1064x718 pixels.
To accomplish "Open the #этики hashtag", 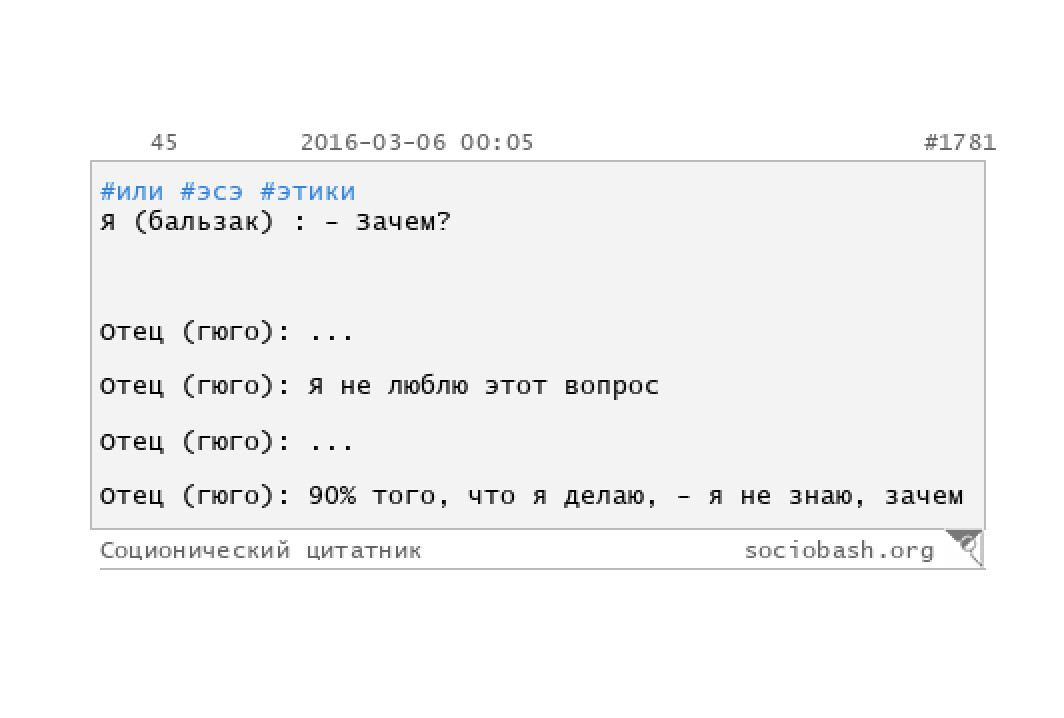I will pyautogui.click(x=308, y=192).
